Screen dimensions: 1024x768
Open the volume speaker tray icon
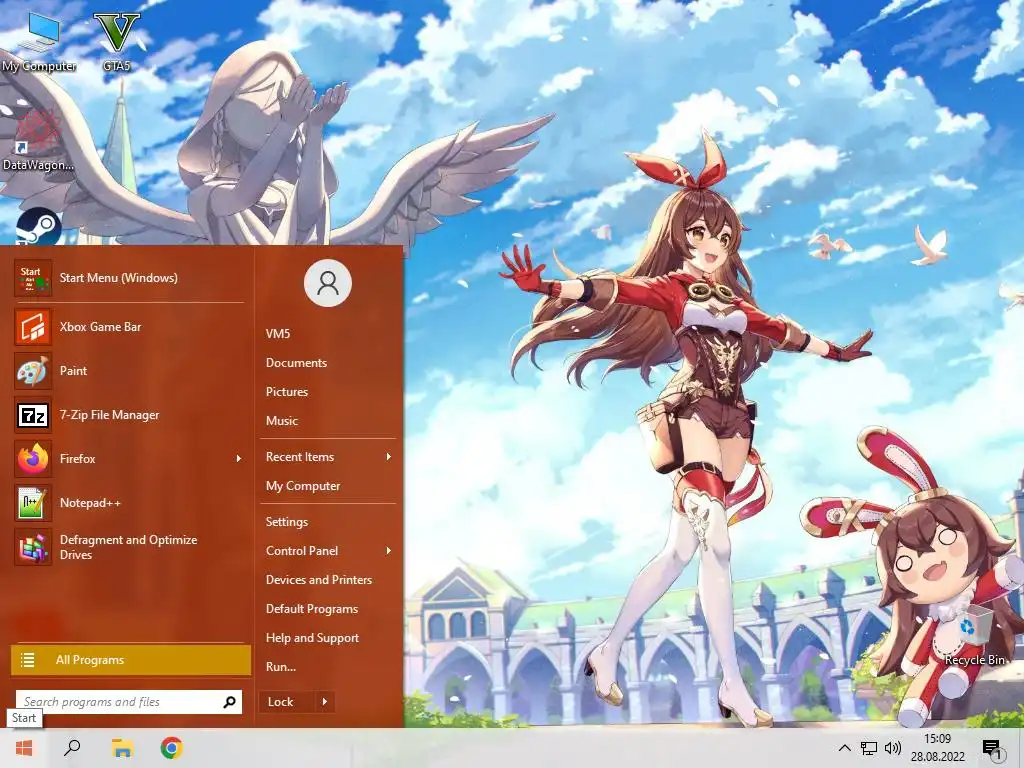click(893, 748)
